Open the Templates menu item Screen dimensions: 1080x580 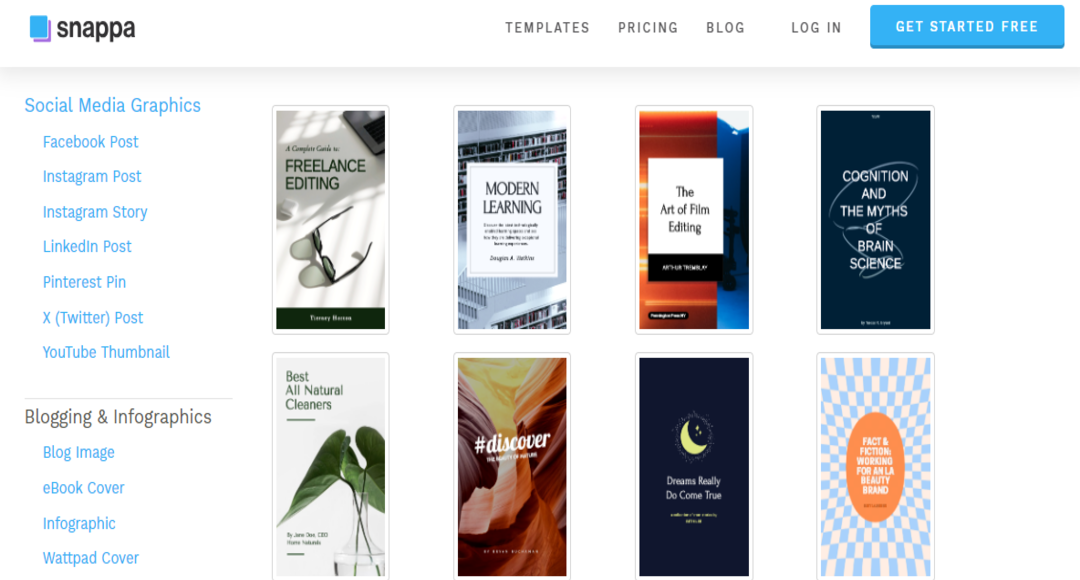pos(548,28)
